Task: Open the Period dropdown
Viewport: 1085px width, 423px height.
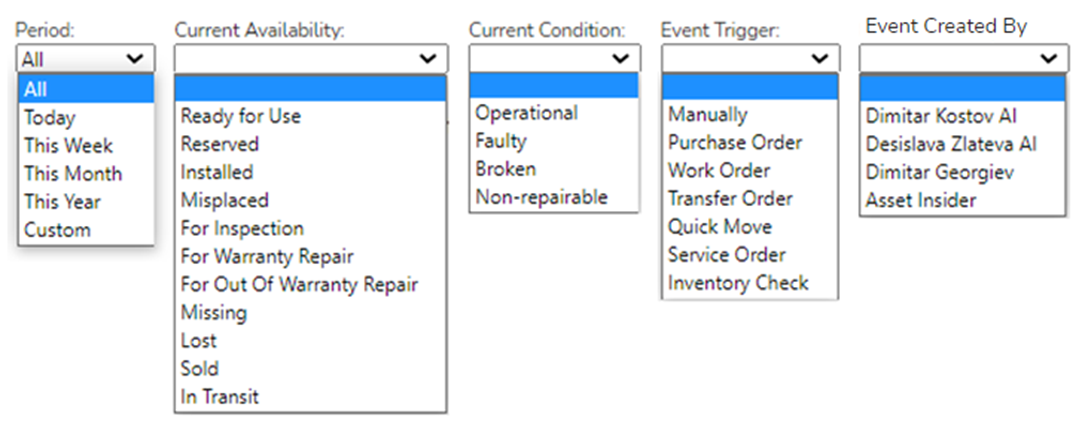Action: tap(86, 59)
